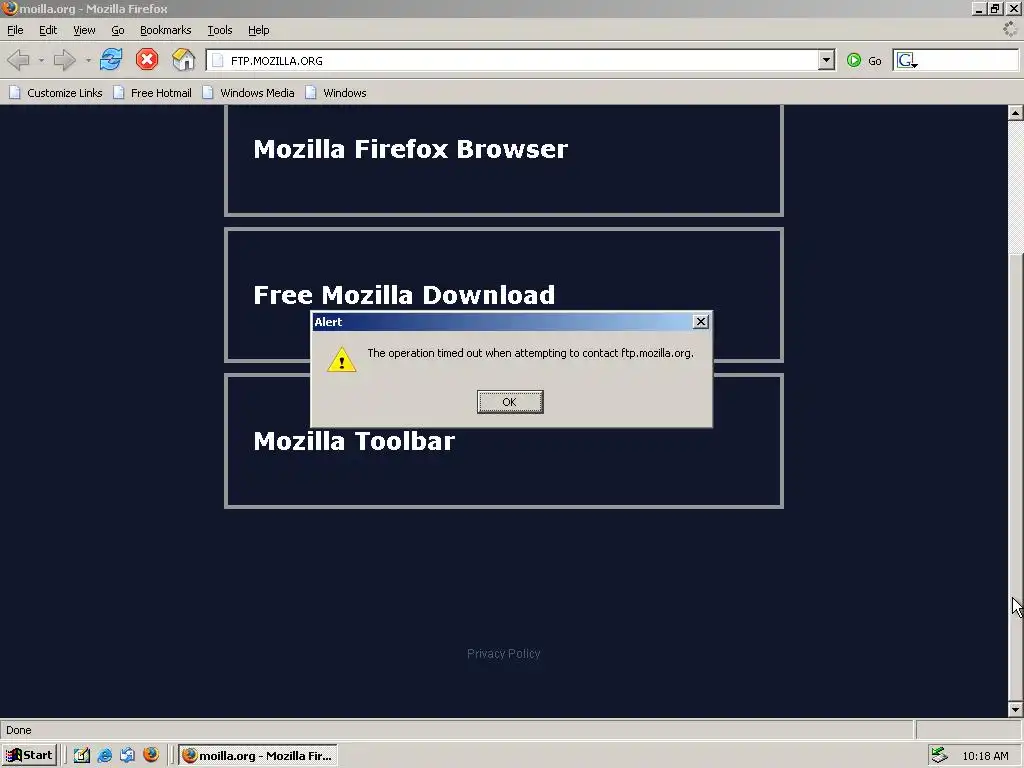
Task: Open the Customize Links bookmark
Action: pyautogui.click(x=56, y=93)
